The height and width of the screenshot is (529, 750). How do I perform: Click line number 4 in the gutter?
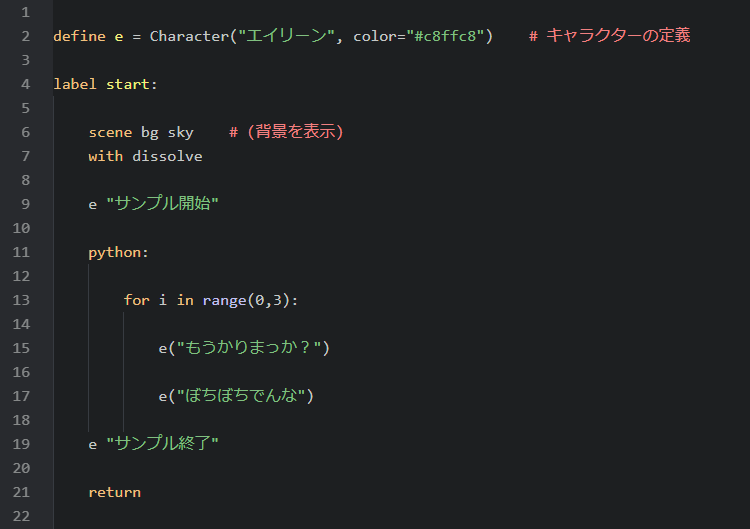pyautogui.click(x=25, y=84)
